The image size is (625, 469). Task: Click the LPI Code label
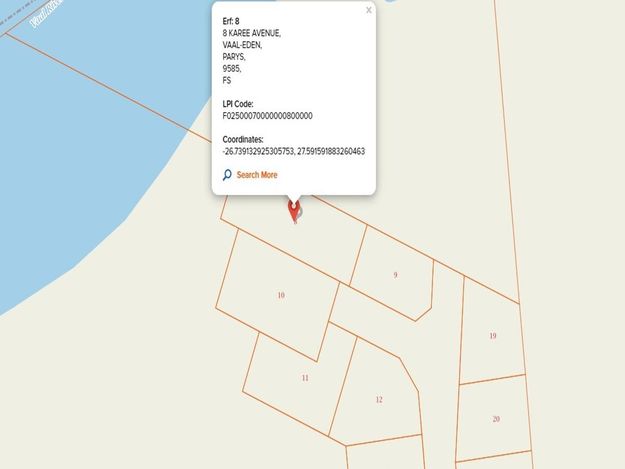click(x=238, y=104)
